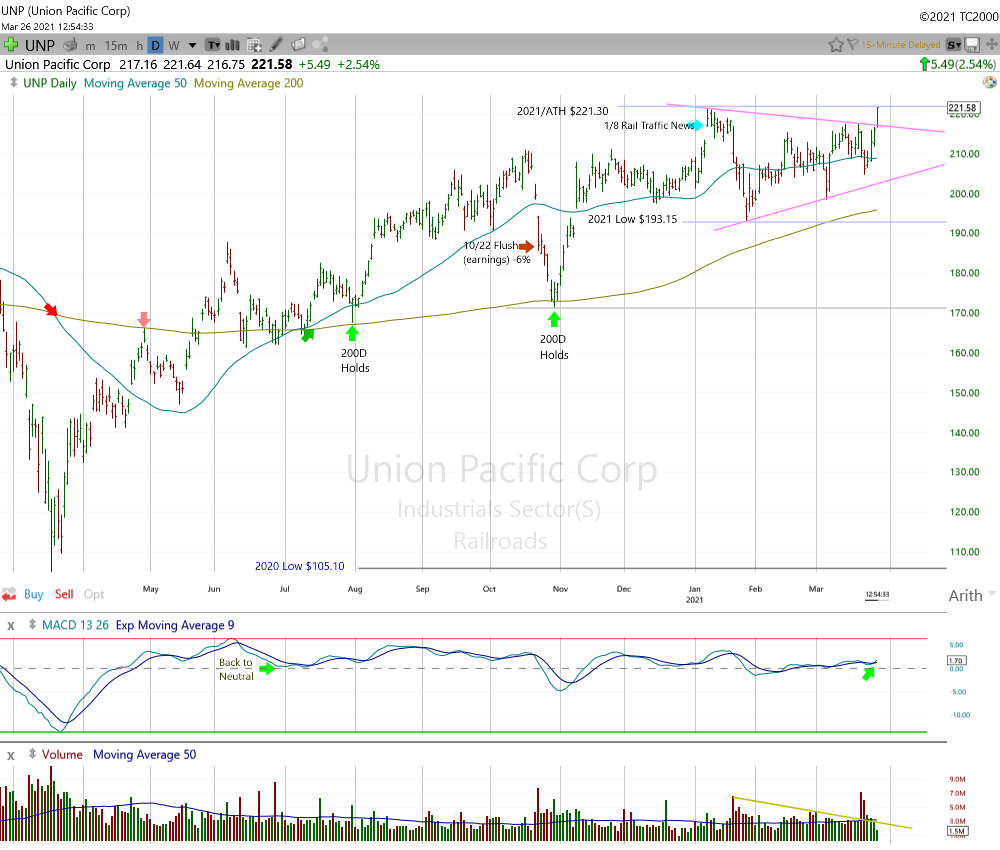Viewport: 1000px width, 850px height.
Task: Click the 'Union Pacific Corp' company name
Action: click(58, 64)
